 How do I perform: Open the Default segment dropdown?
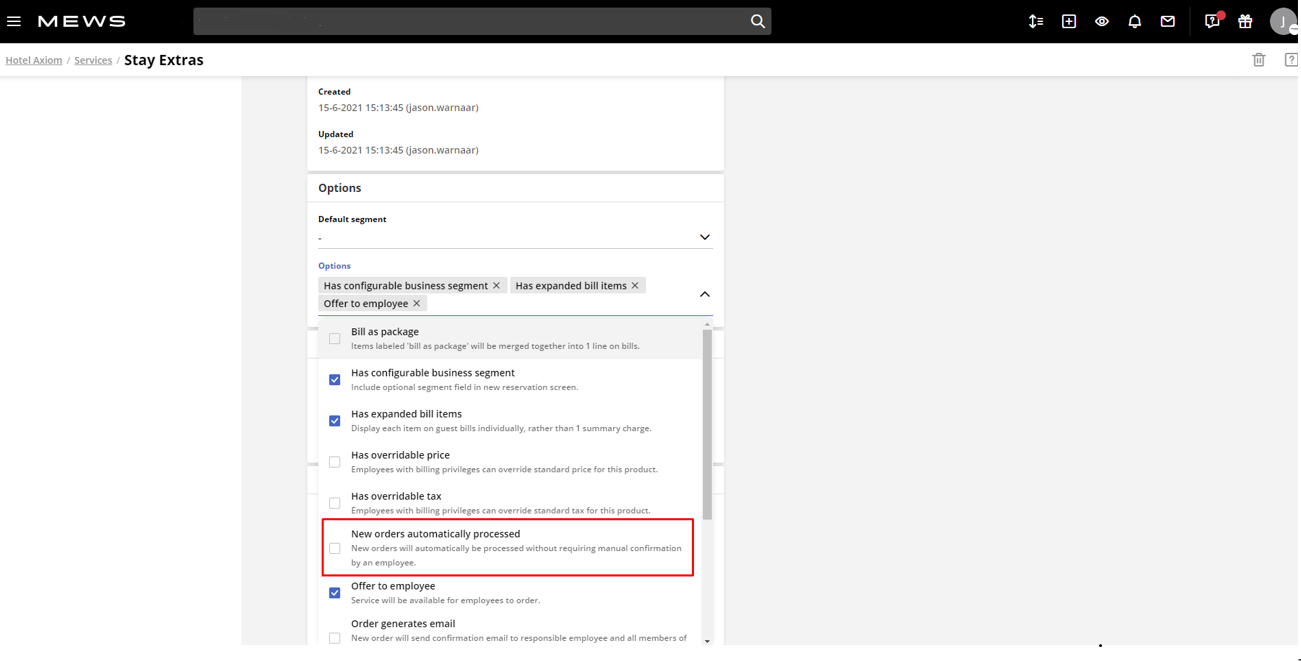tap(704, 236)
